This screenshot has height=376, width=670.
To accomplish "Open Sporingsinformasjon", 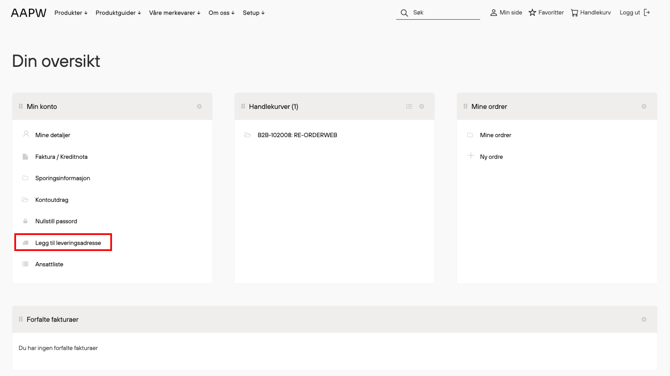I will [x=62, y=178].
